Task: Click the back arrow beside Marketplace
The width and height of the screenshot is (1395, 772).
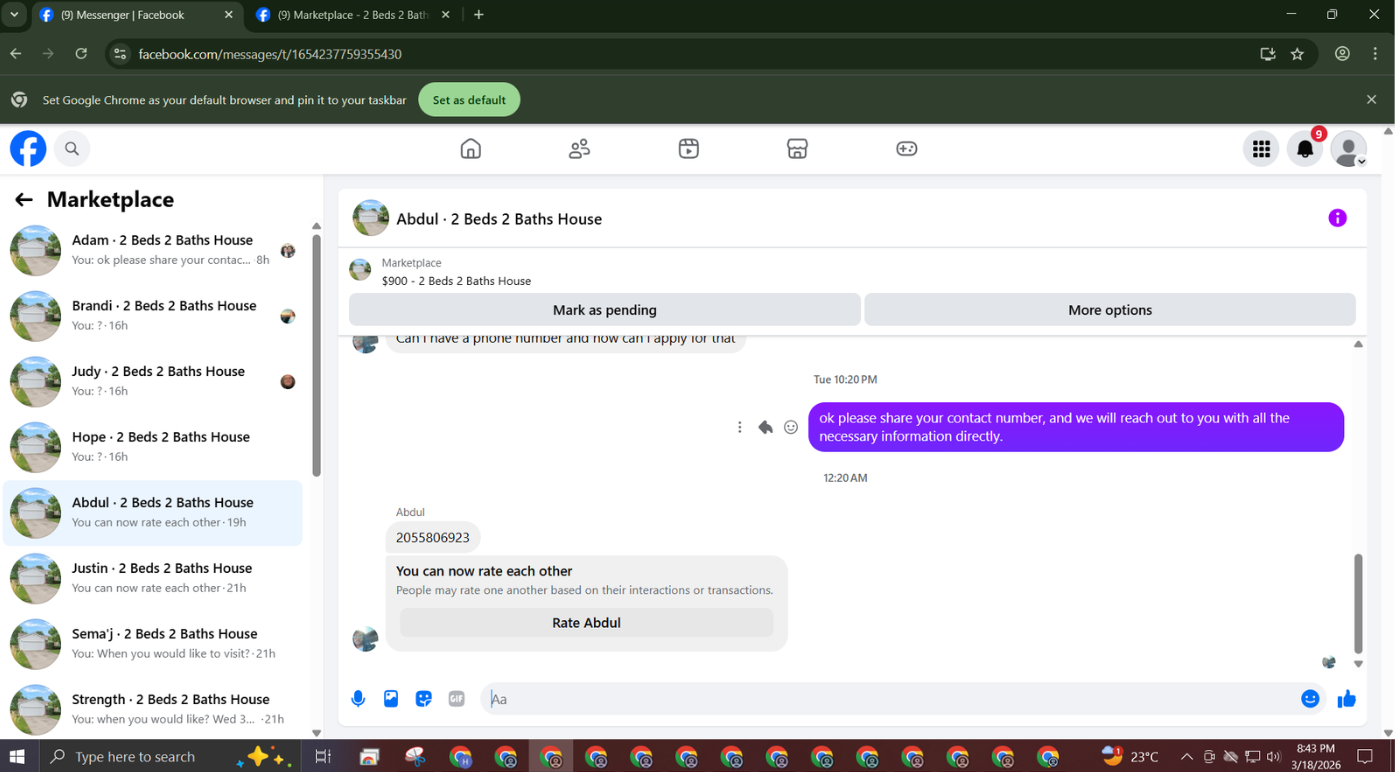Action: (x=24, y=200)
